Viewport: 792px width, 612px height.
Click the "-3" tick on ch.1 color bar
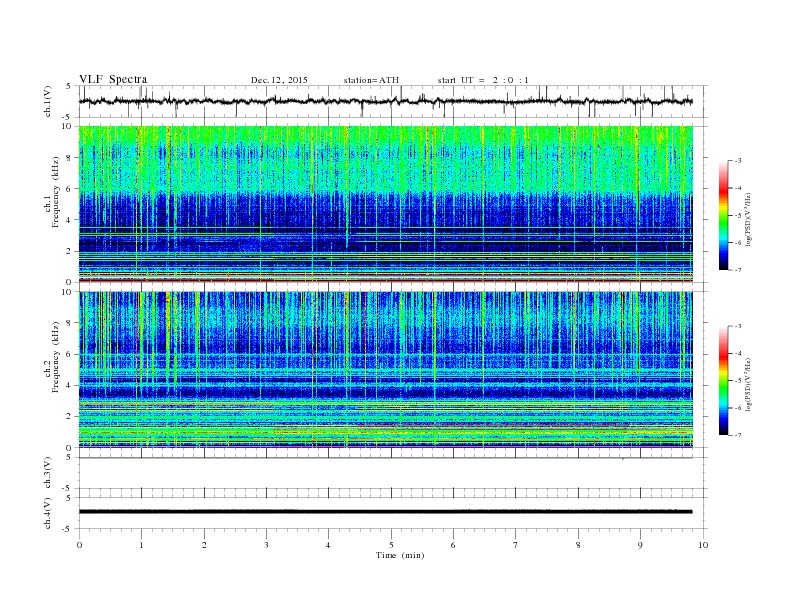pos(738,161)
